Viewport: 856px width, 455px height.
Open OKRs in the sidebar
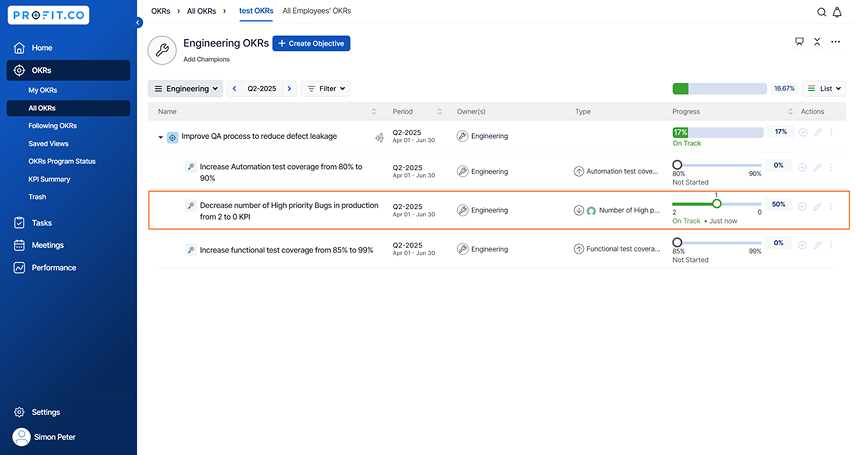(68, 70)
